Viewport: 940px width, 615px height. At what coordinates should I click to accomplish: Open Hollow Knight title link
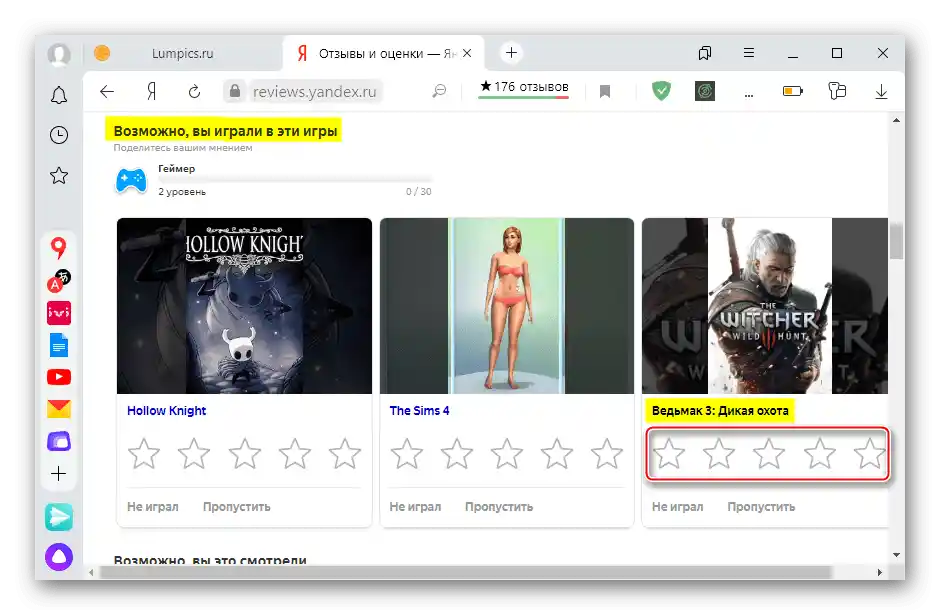[166, 411]
